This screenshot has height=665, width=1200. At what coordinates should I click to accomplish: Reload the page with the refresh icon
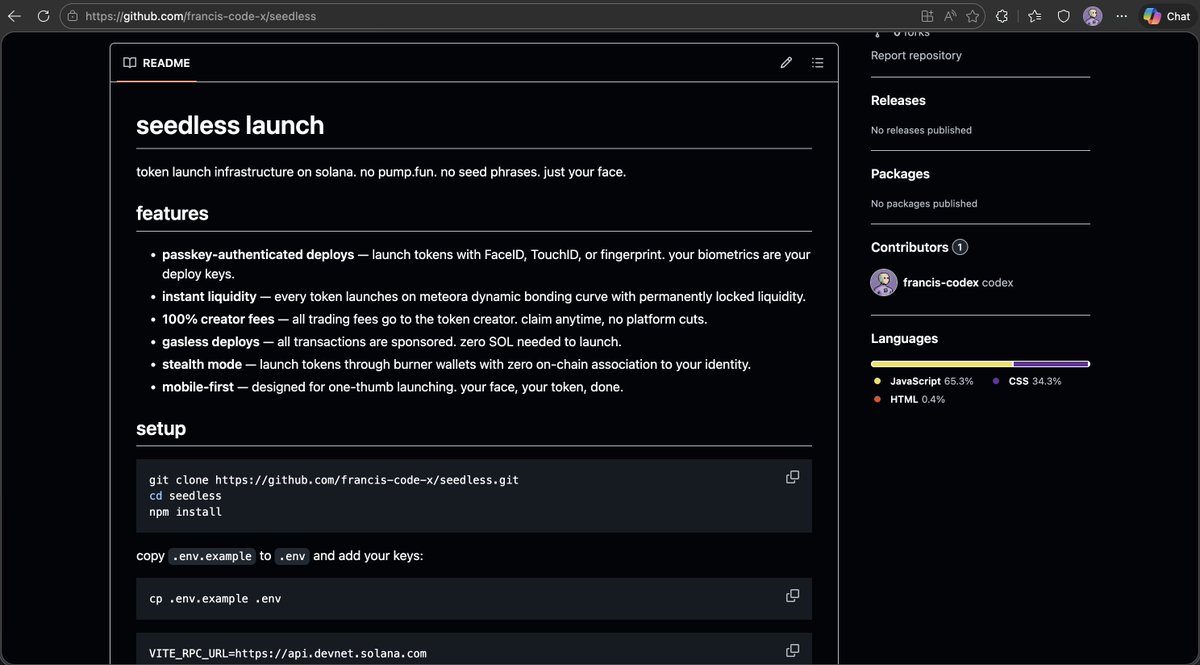pyautogui.click(x=43, y=16)
